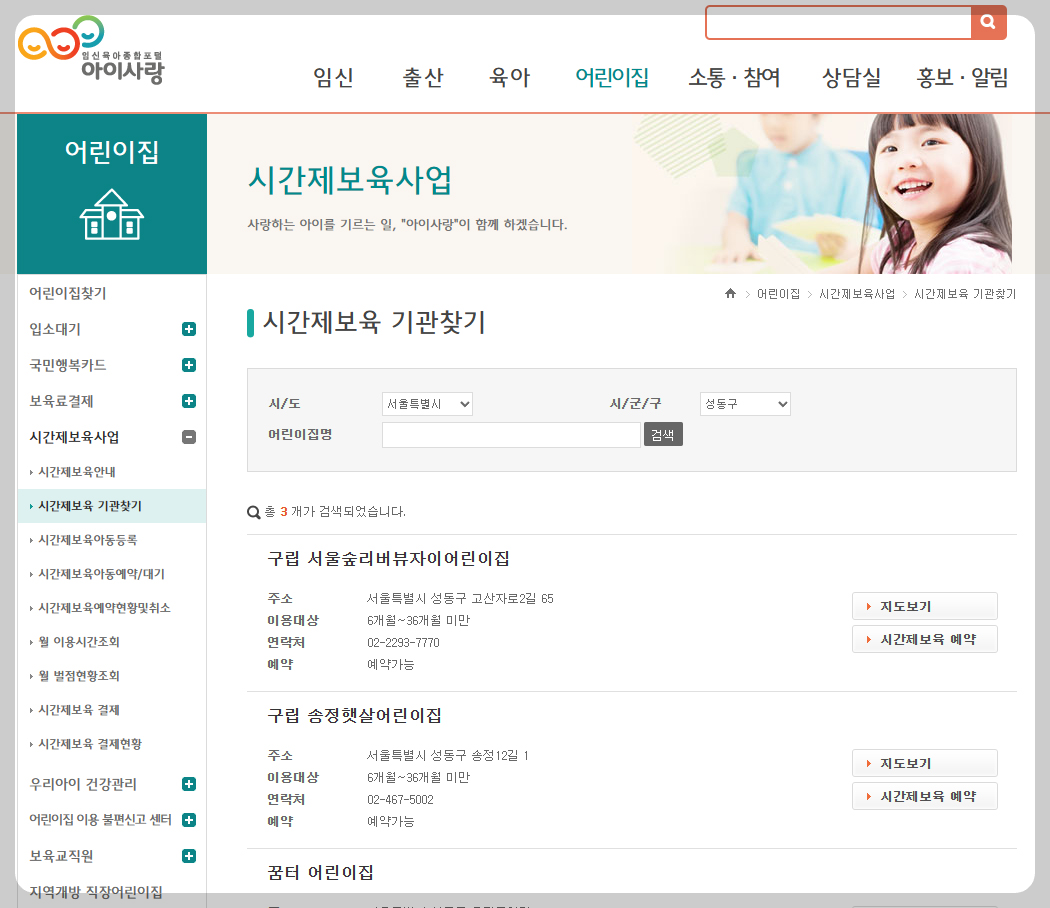Click phone number 02-467-5002
This screenshot has width=1050, height=908.
pos(400,800)
